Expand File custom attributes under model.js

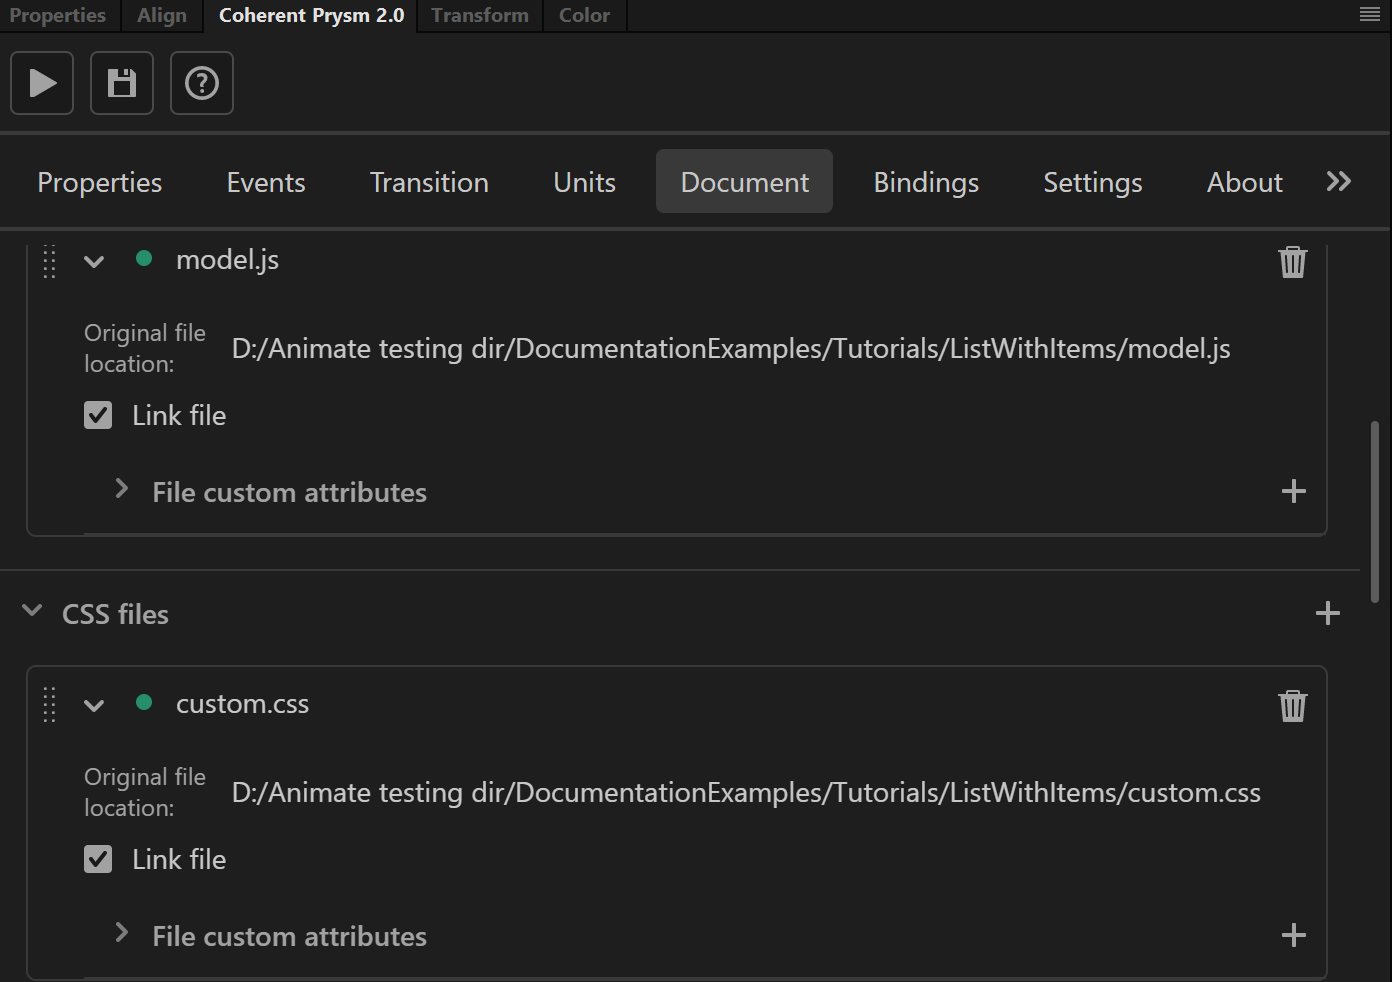[x=122, y=488]
